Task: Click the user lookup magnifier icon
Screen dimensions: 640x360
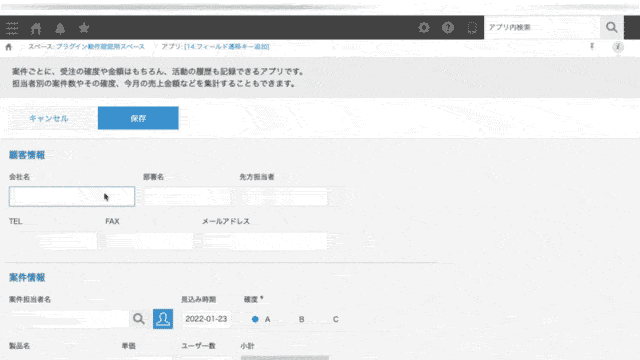Action: pyautogui.click(x=139, y=319)
